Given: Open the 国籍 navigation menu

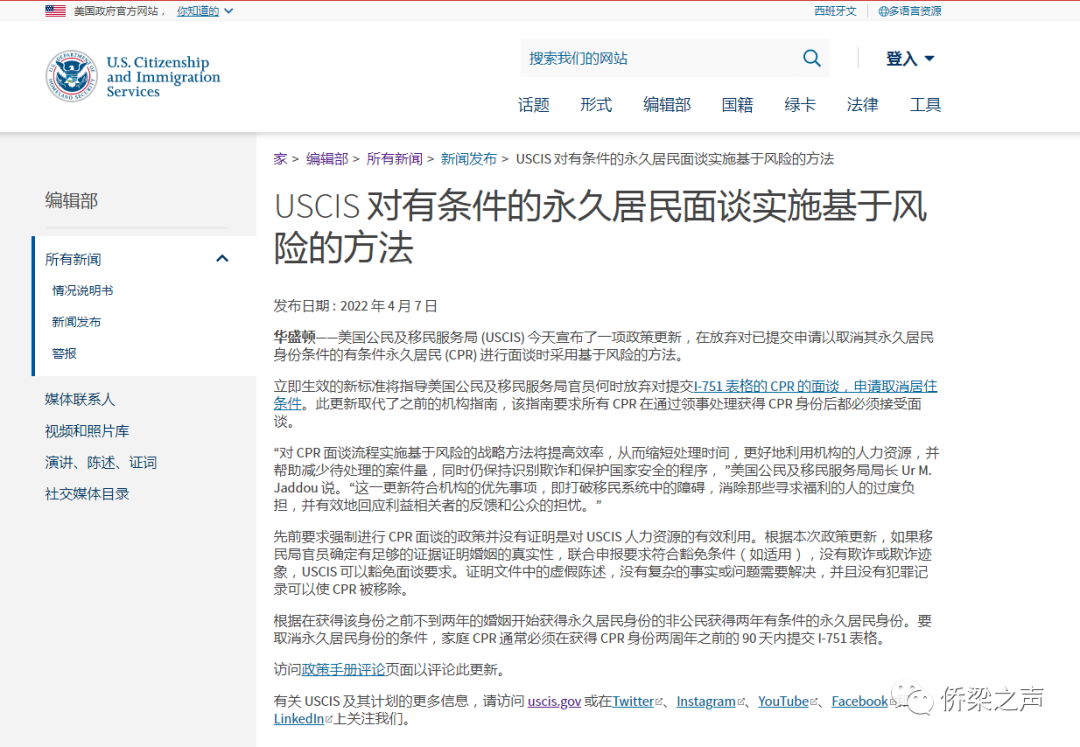Looking at the screenshot, I should [x=737, y=105].
